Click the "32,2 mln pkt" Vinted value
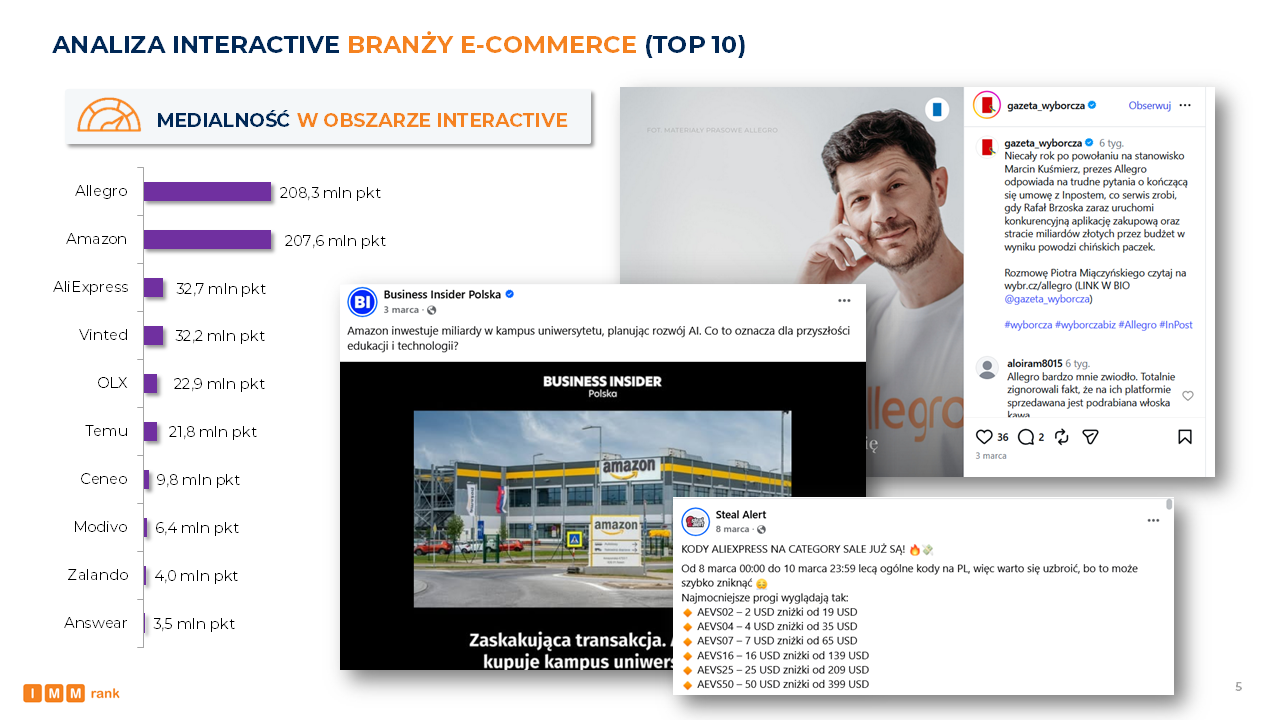 [x=219, y=336]
